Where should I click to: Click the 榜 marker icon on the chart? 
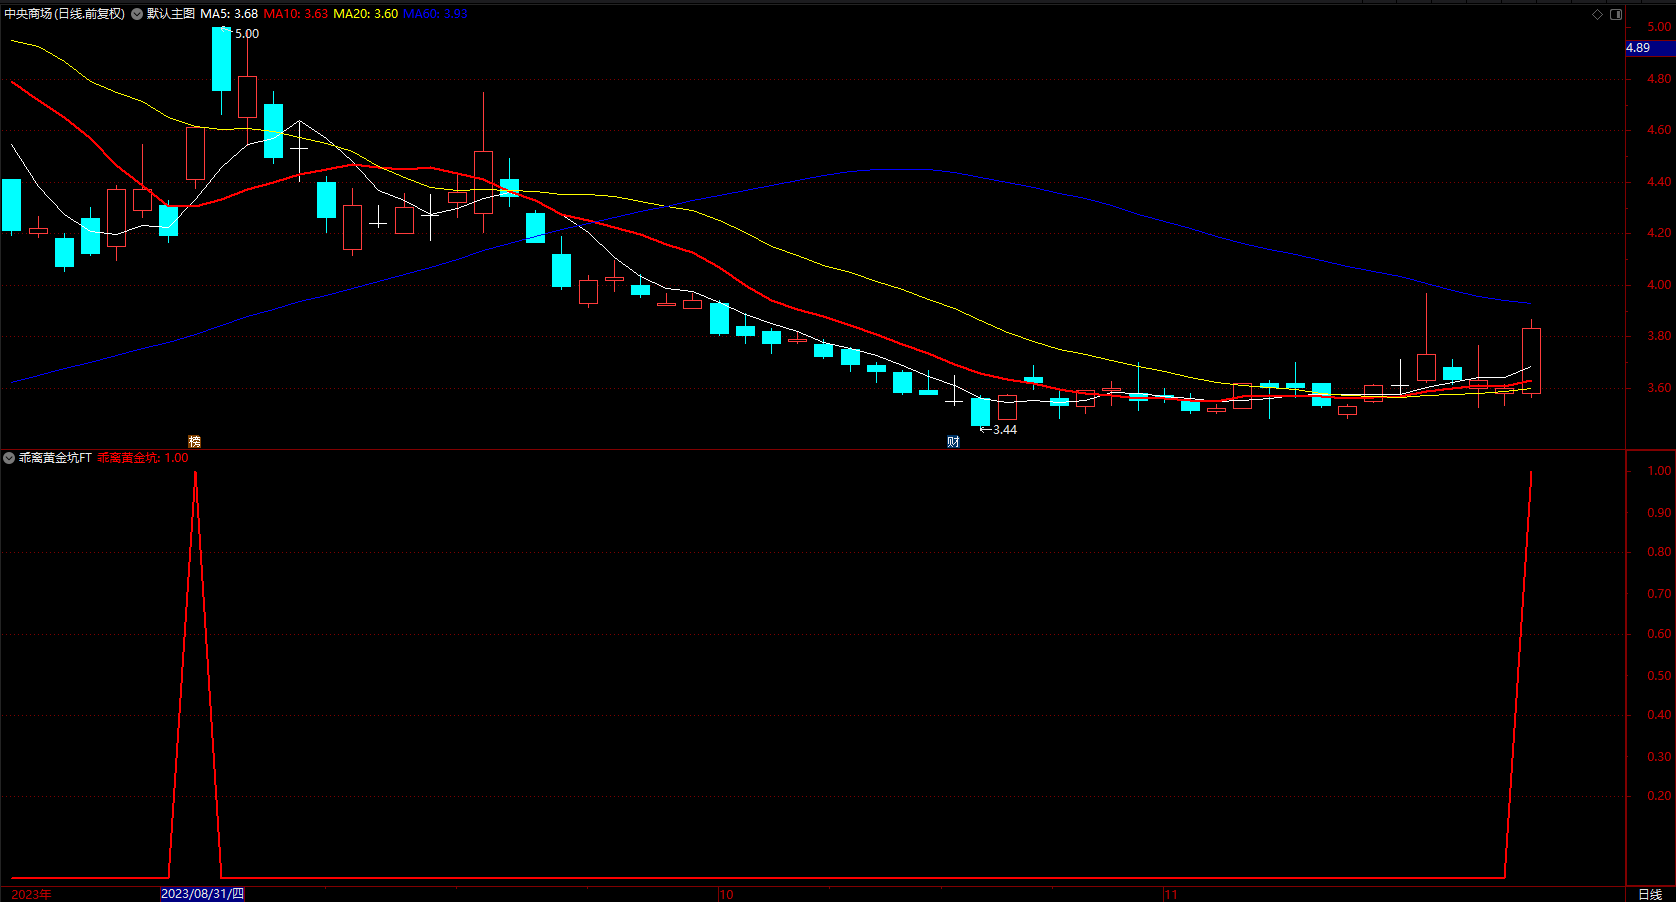[x=194, y=441]
